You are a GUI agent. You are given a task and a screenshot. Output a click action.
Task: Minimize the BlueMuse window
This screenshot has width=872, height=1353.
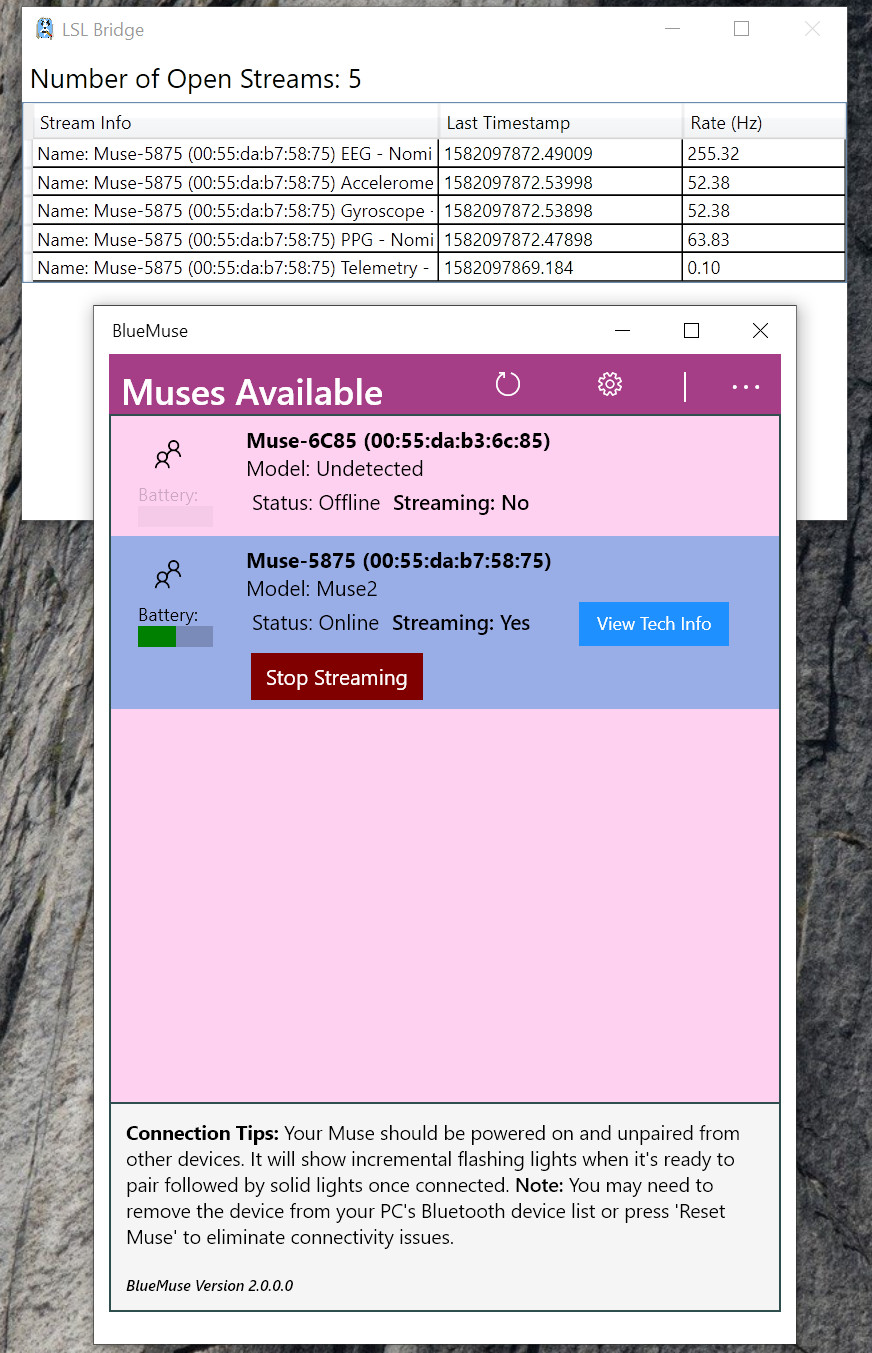(x=622, y=331)
